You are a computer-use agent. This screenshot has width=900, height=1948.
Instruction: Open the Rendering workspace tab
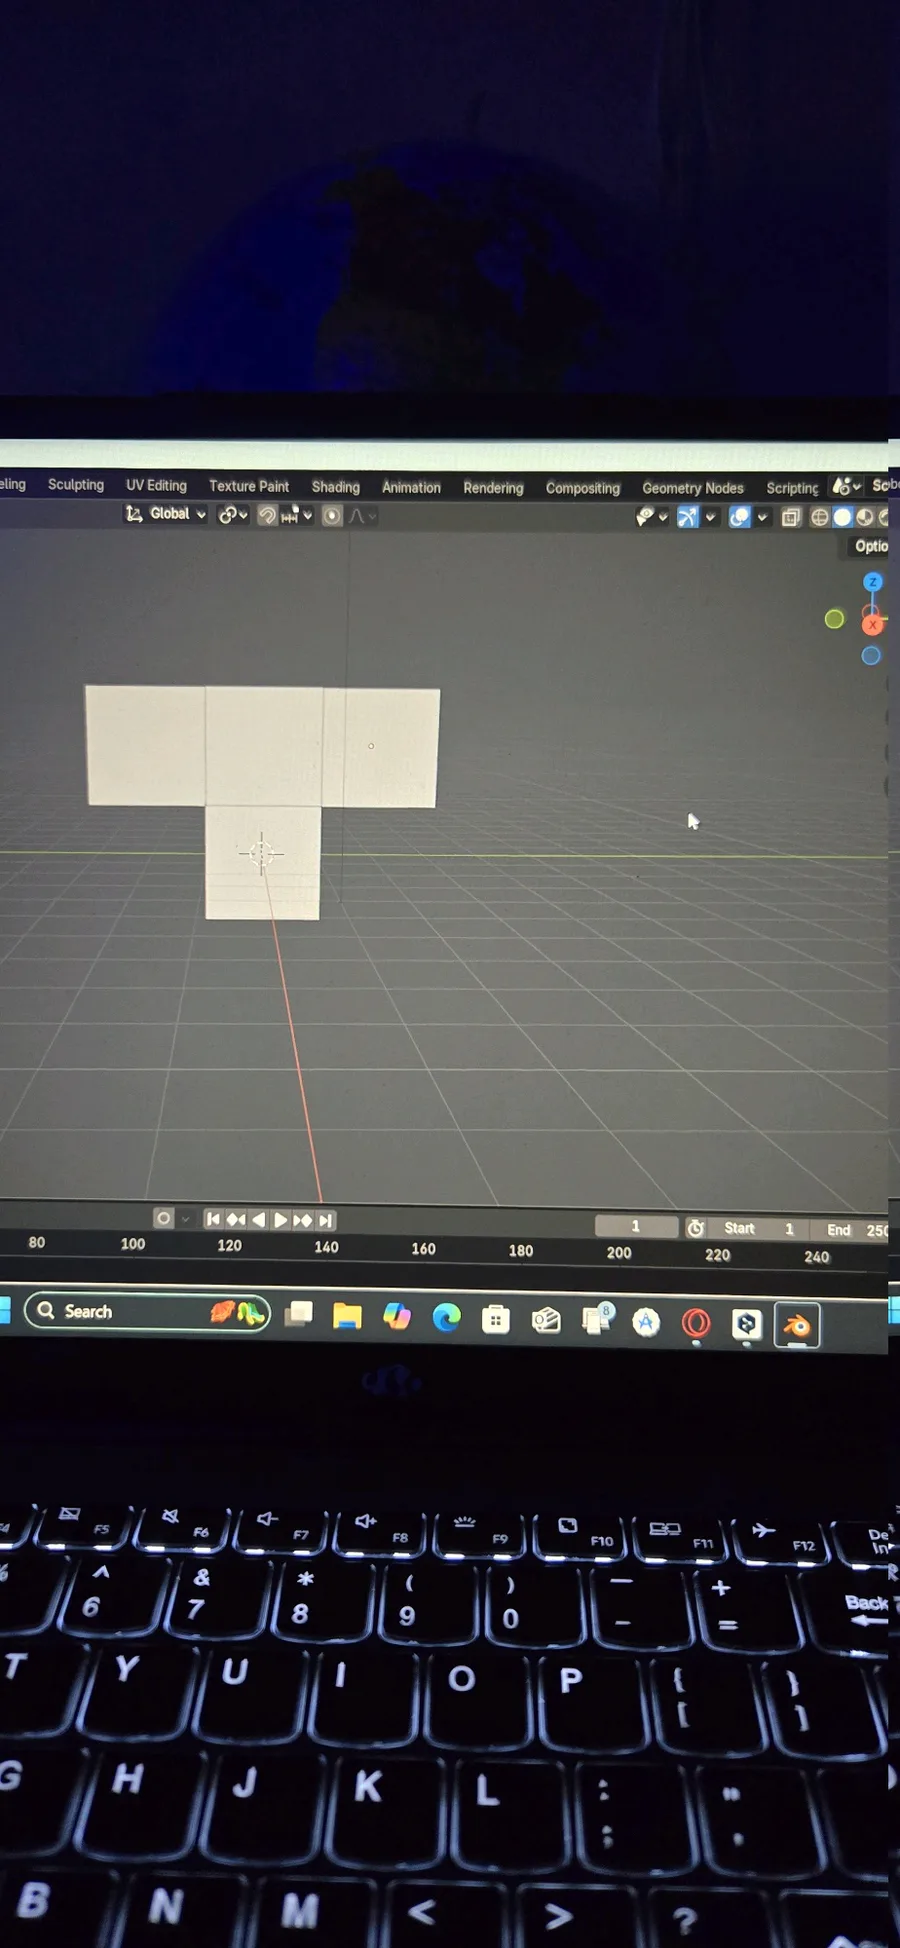pyautogui.click(x=493, y=488)
